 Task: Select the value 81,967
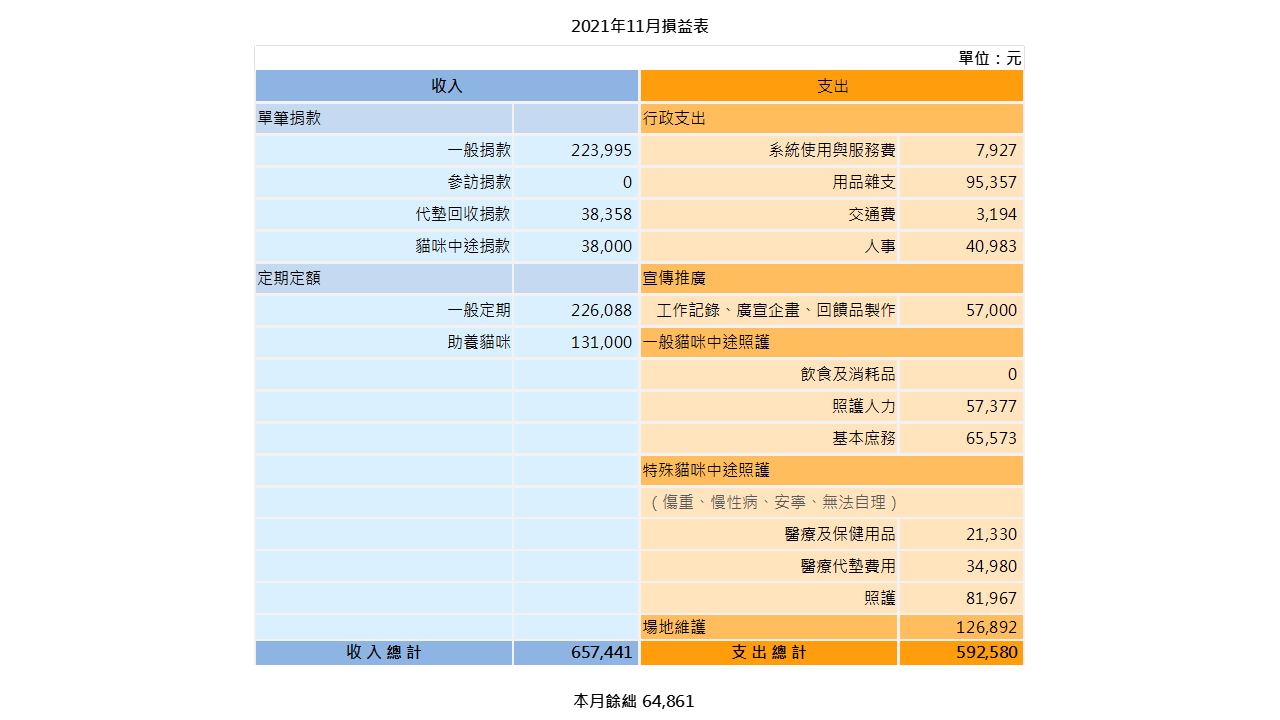(992, 598)
